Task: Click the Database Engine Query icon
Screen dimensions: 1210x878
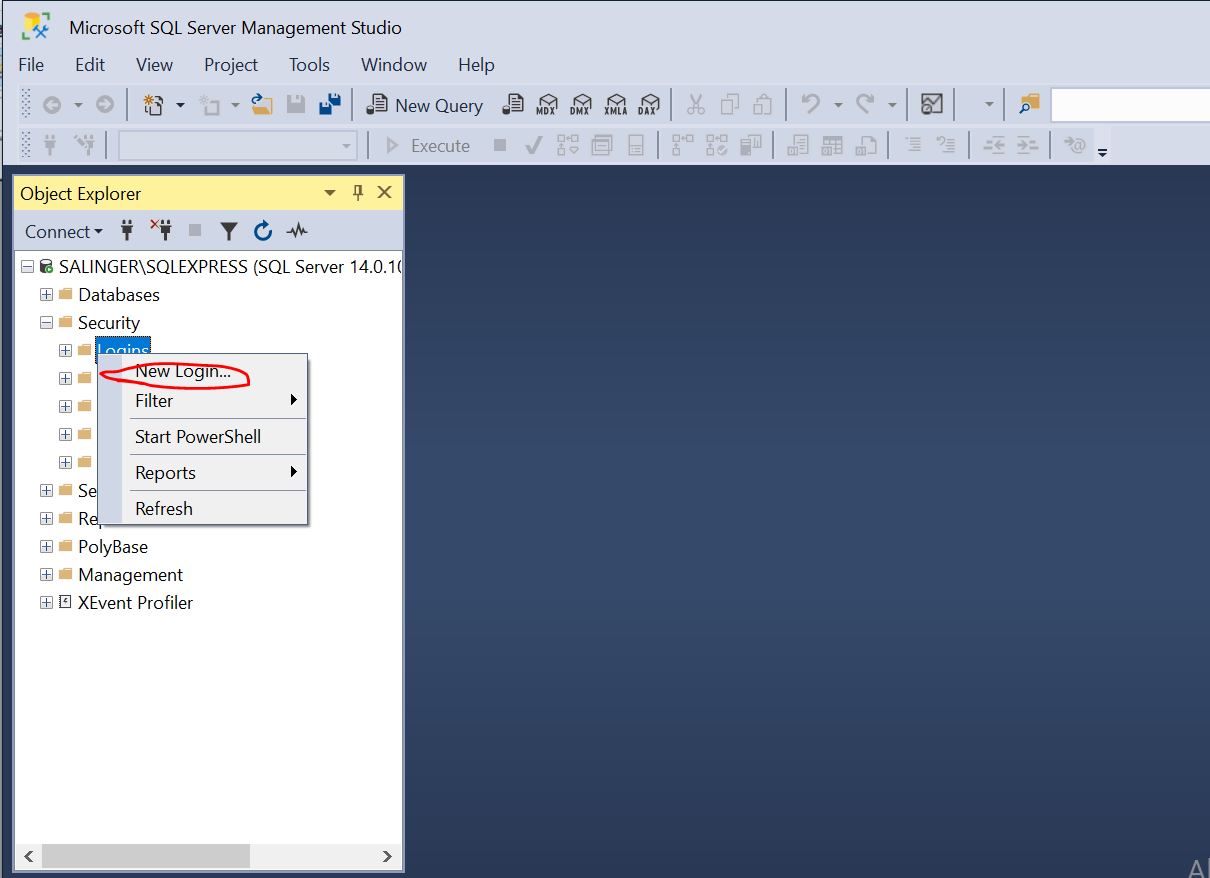Action: [513, 105]
